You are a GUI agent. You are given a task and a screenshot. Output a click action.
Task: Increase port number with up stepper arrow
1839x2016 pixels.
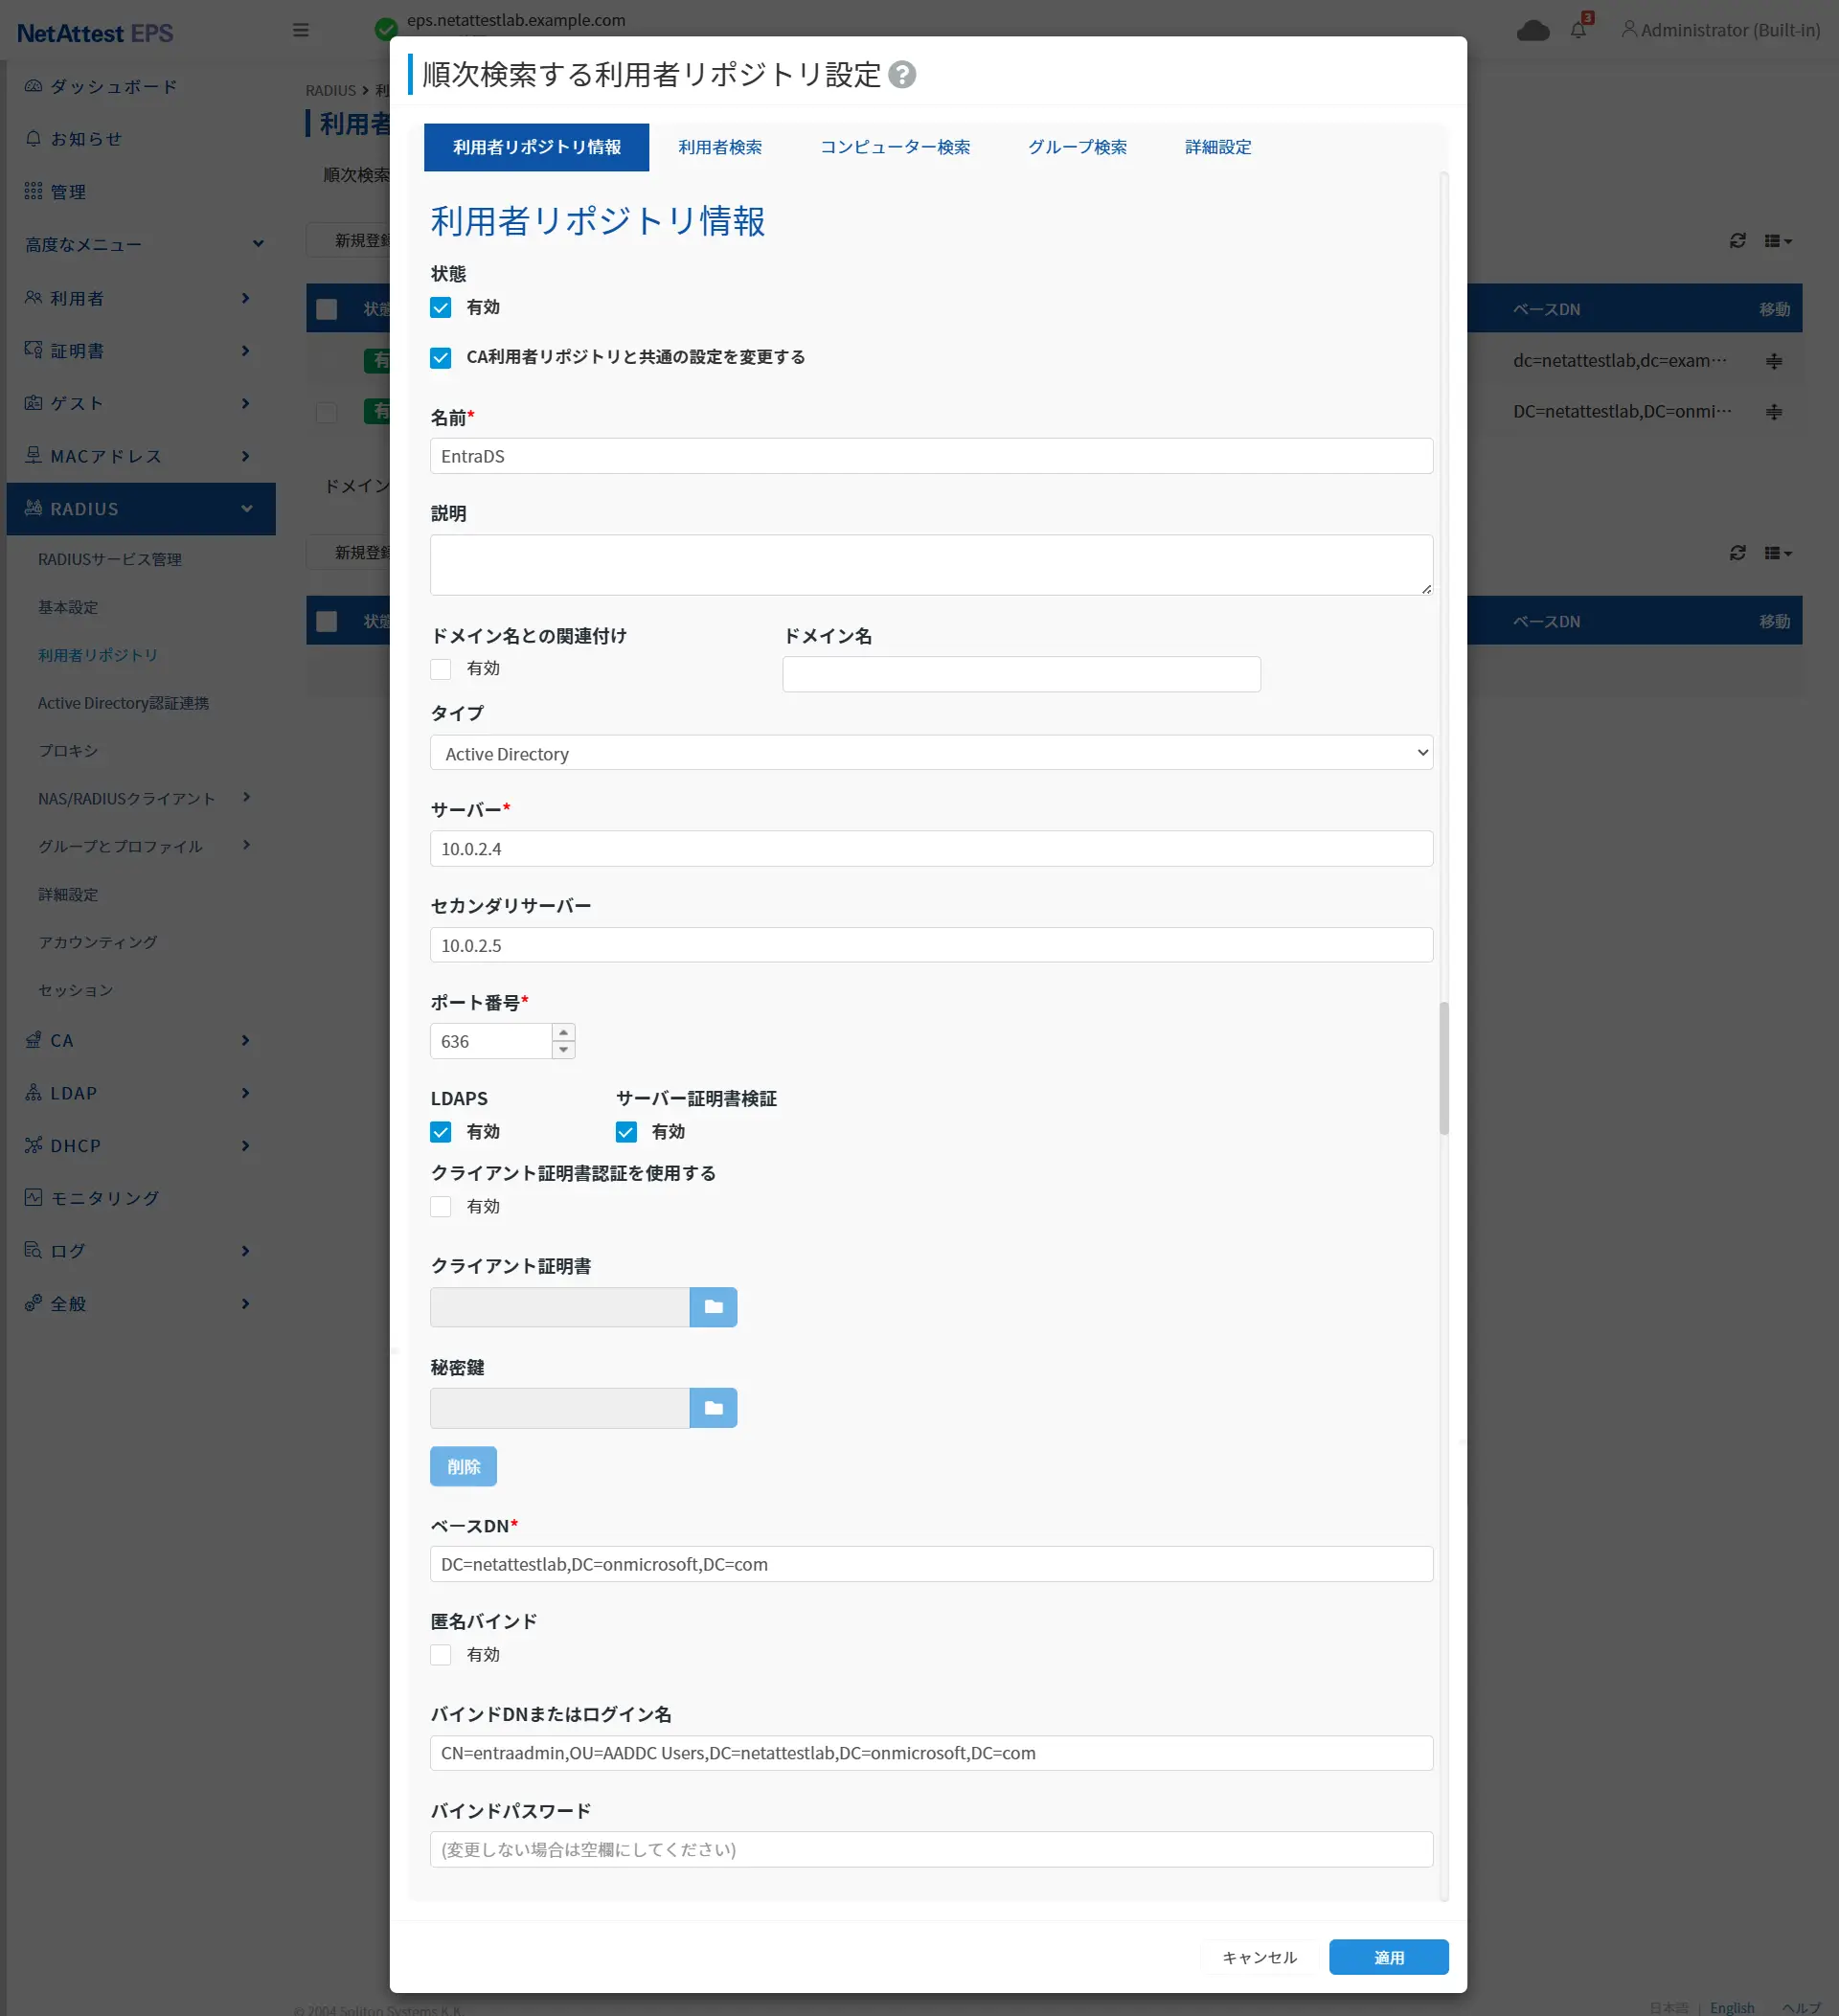click(x=564, y=1032)
